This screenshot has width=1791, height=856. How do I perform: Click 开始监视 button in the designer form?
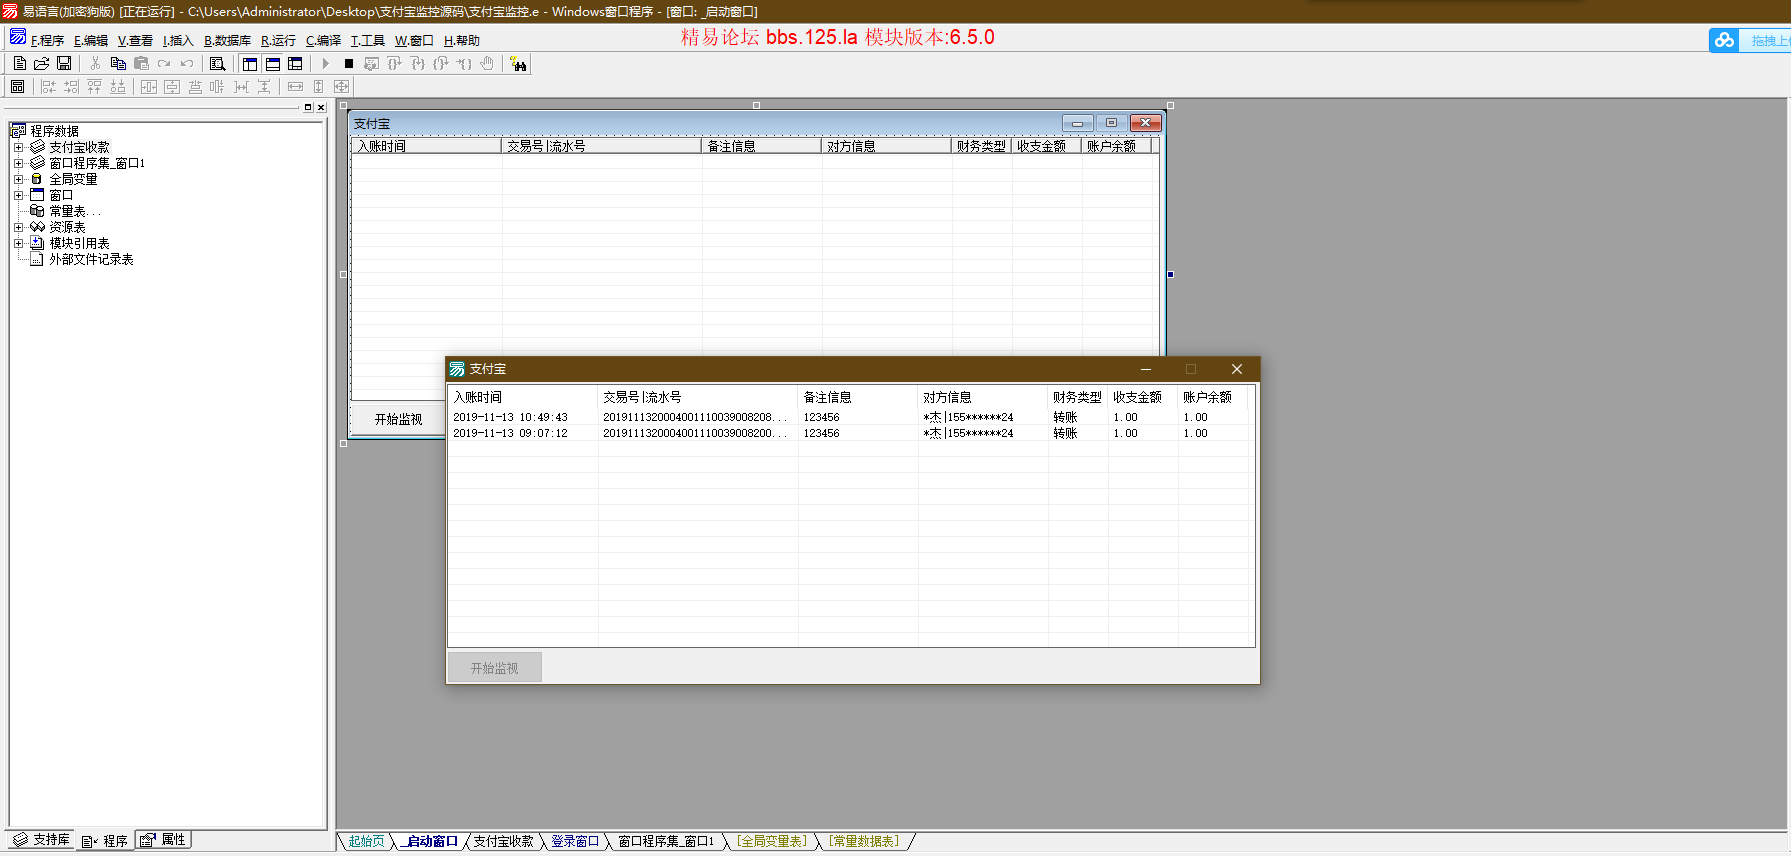pos(398,419)
